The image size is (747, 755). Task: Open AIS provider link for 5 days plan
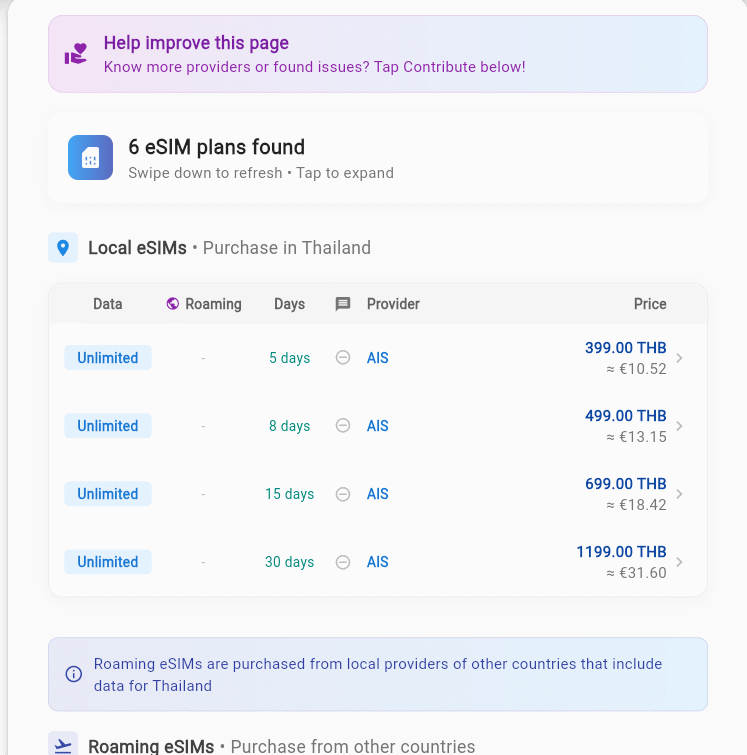tap(378, 358)
